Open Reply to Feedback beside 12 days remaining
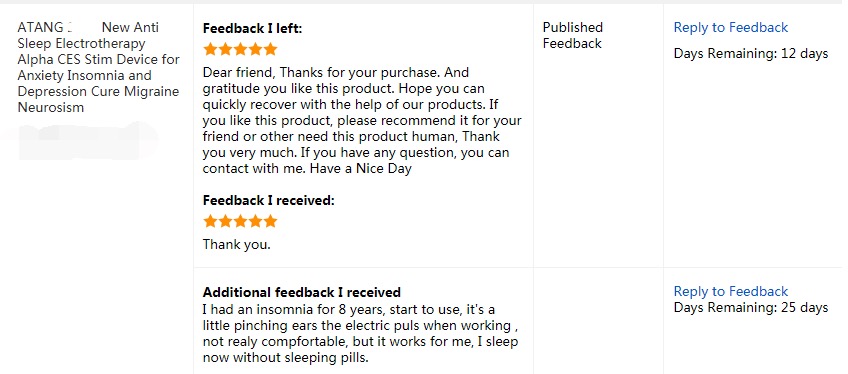This screenshot has width=848, height=374. (x=731, y=28)
